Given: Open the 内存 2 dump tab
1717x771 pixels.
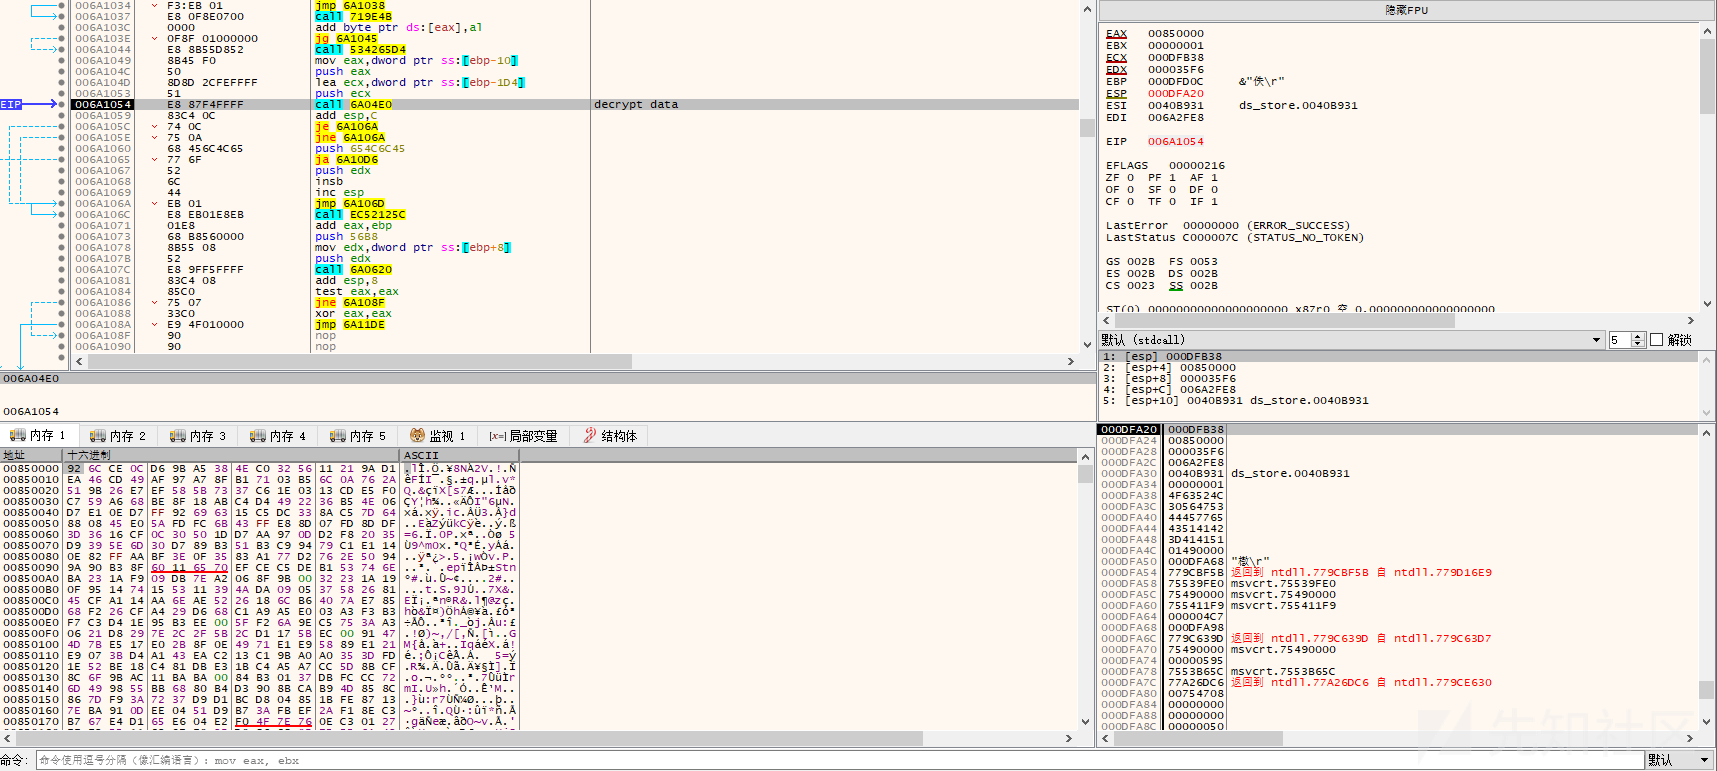Looking at the screenshot, I should 118,436.
